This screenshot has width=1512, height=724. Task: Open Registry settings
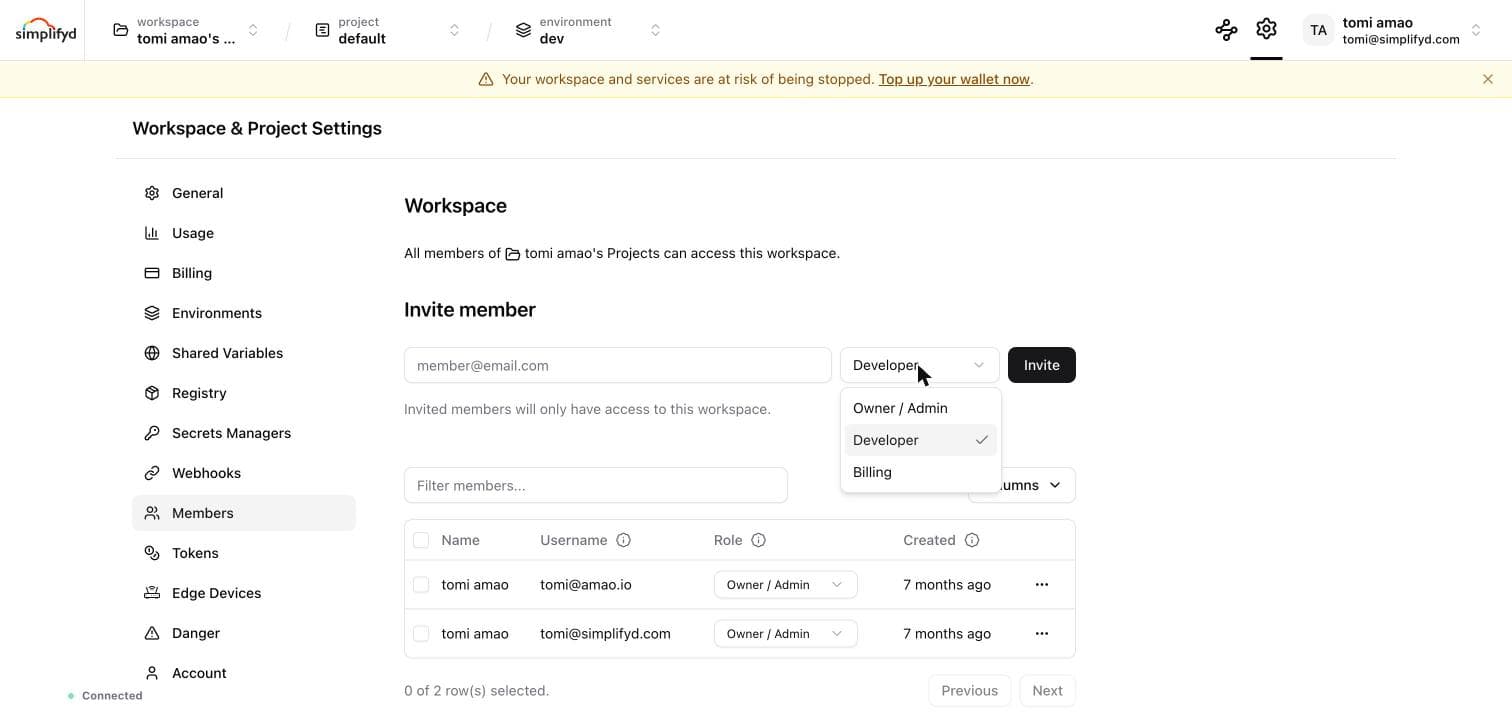[x=244, y=393]
